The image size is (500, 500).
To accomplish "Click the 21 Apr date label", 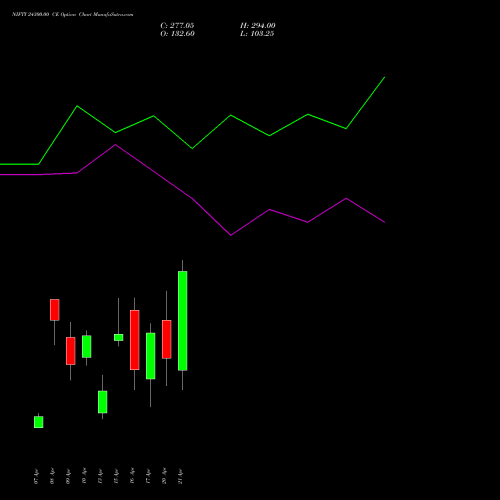I will [x=180, y=476].
